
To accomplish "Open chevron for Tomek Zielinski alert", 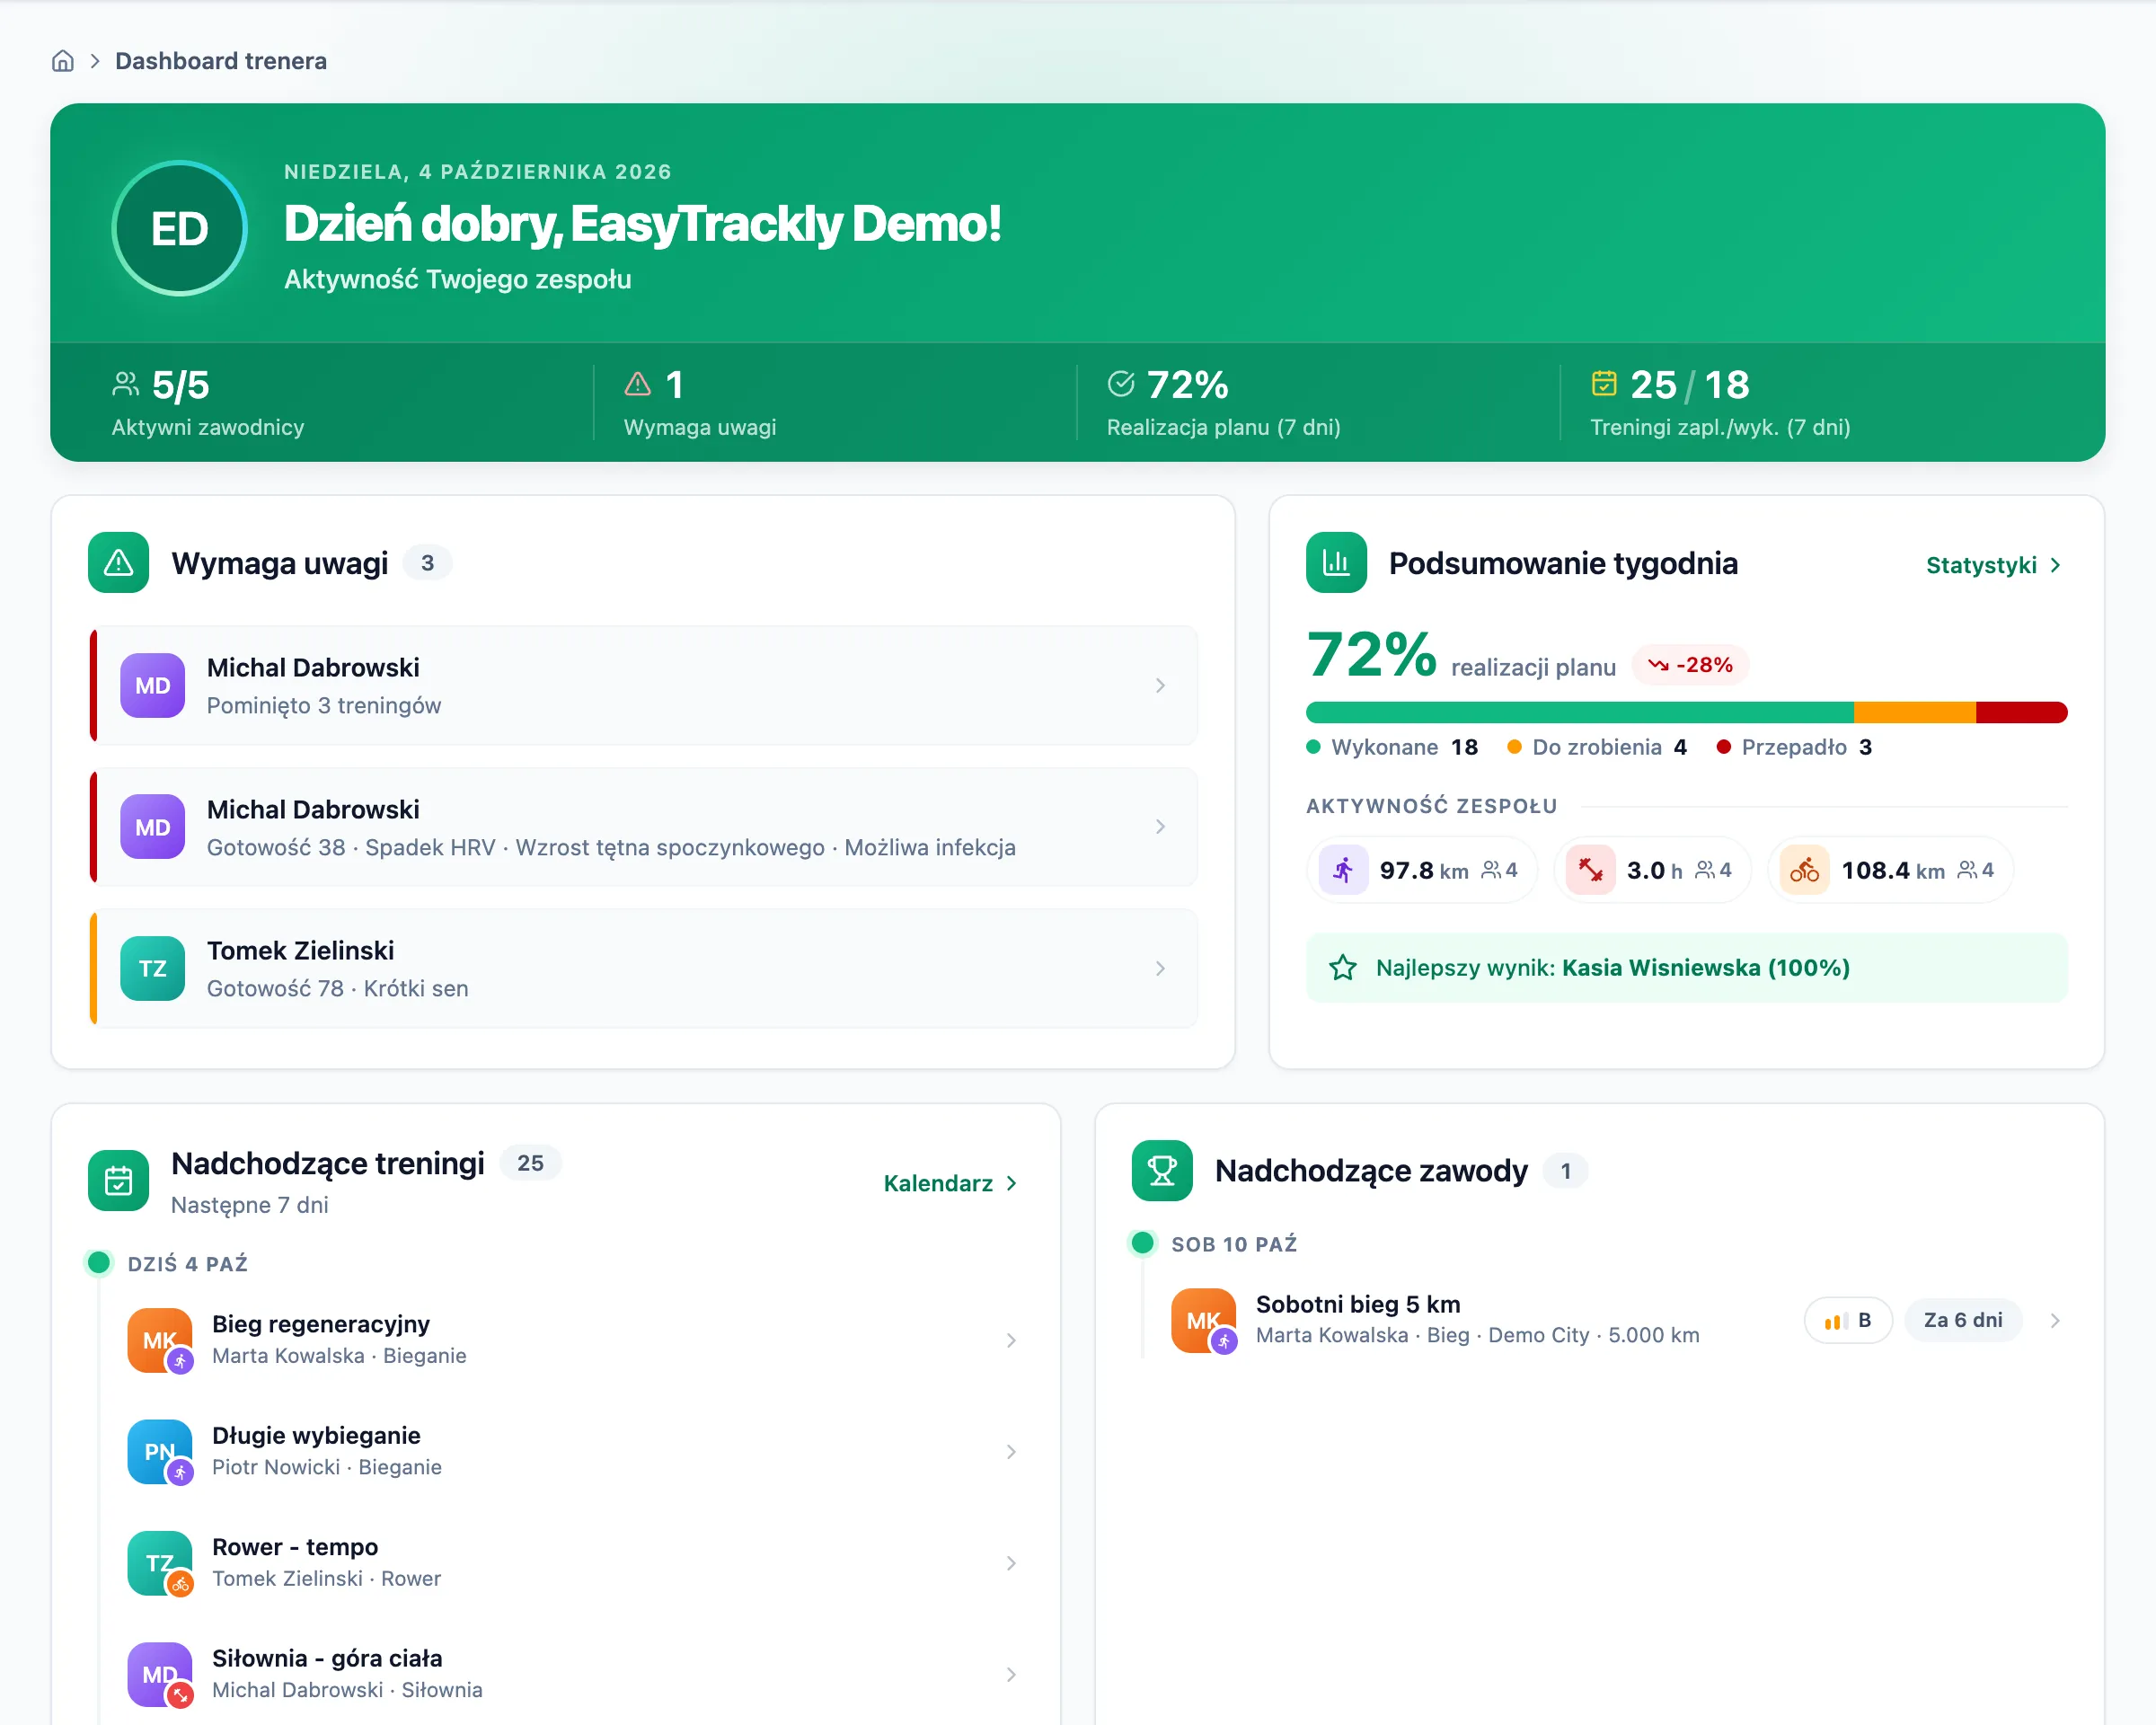I will tap(1160, 969).
